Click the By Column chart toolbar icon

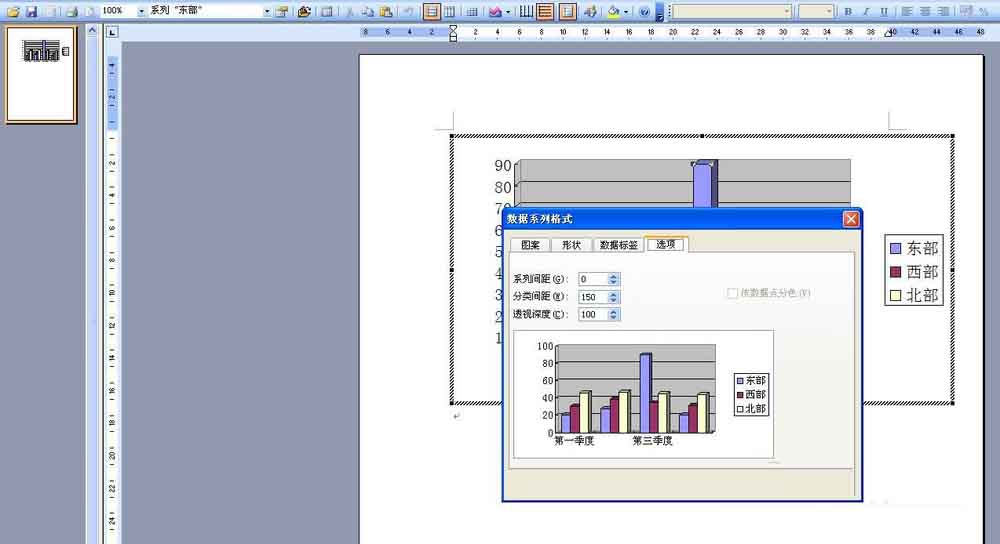[x=450, y=11]
